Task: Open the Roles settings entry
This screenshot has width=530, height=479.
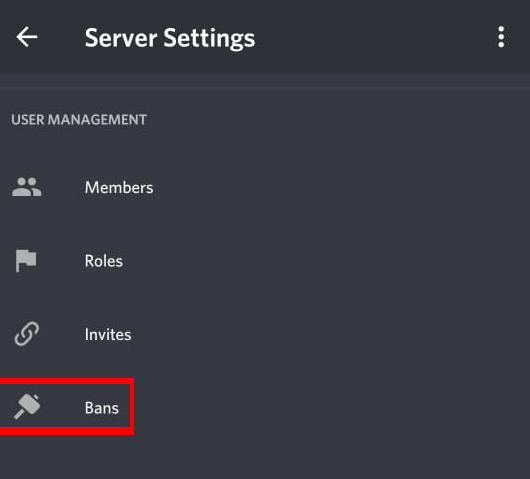Action: 265,261
